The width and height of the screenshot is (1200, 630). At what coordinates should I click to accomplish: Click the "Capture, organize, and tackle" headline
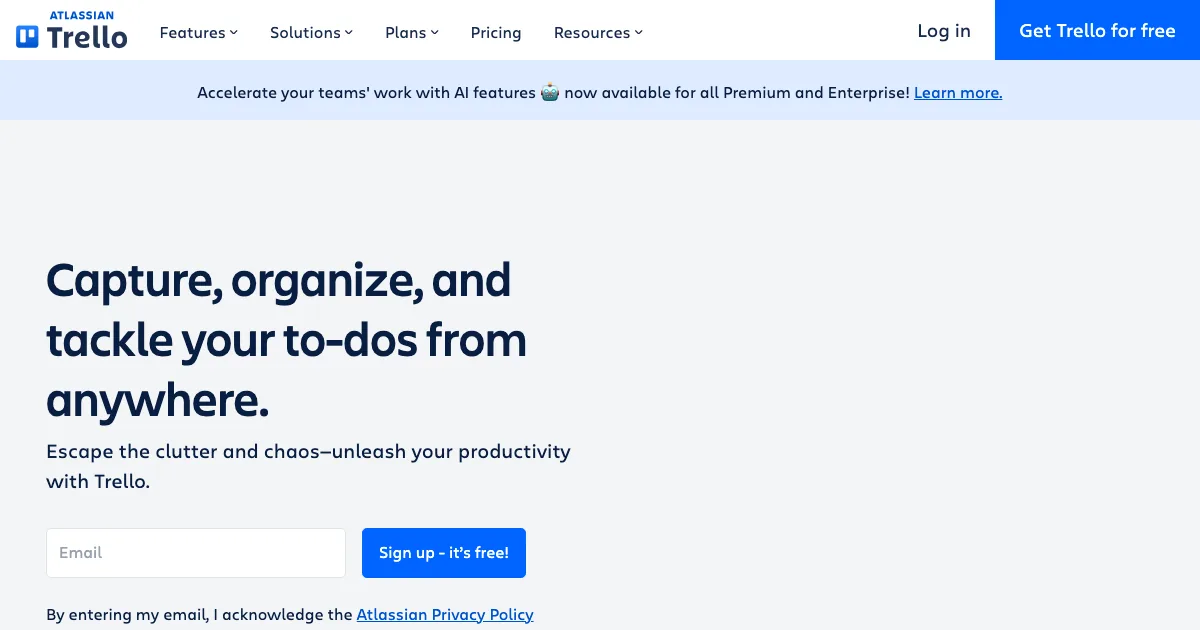click(x=285, y=340)
